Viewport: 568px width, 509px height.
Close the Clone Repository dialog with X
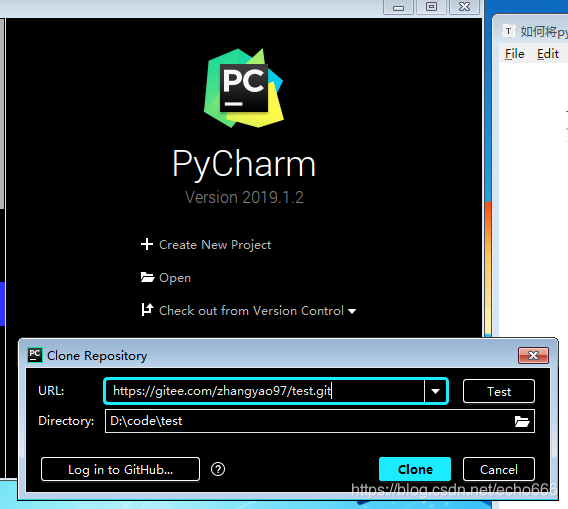(533, 355)
